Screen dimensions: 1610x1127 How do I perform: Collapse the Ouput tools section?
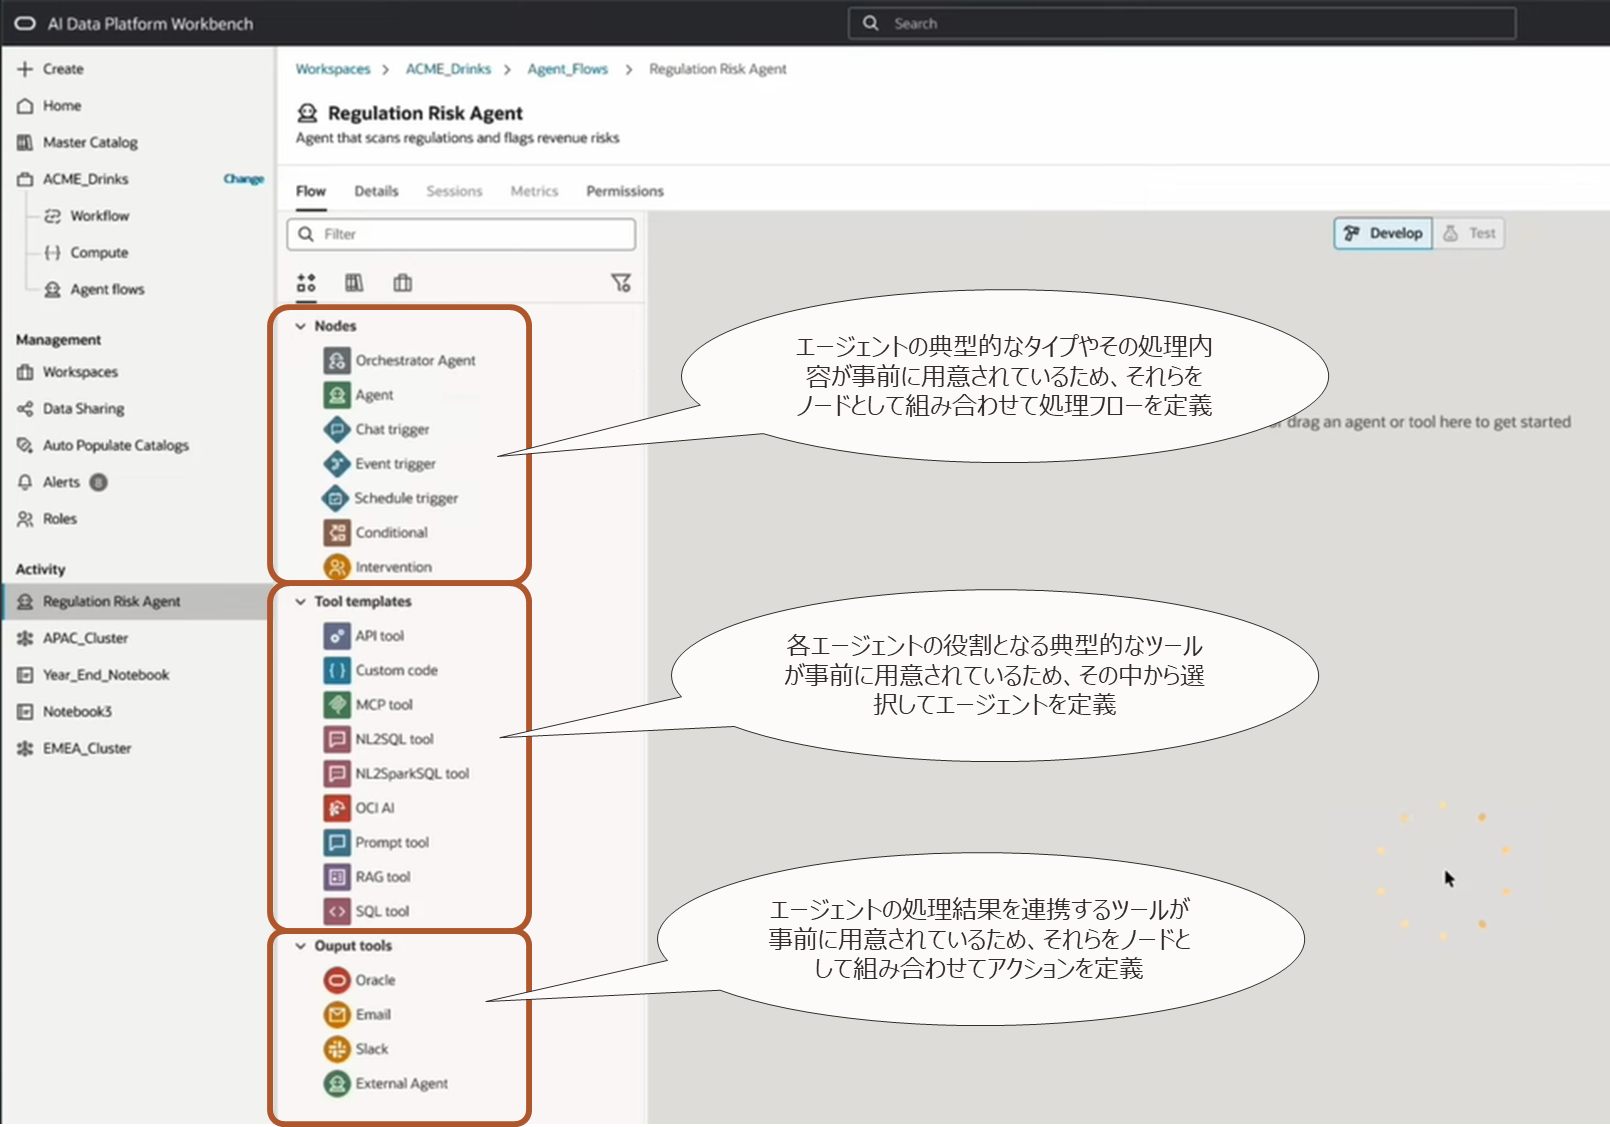coord(300,946)
